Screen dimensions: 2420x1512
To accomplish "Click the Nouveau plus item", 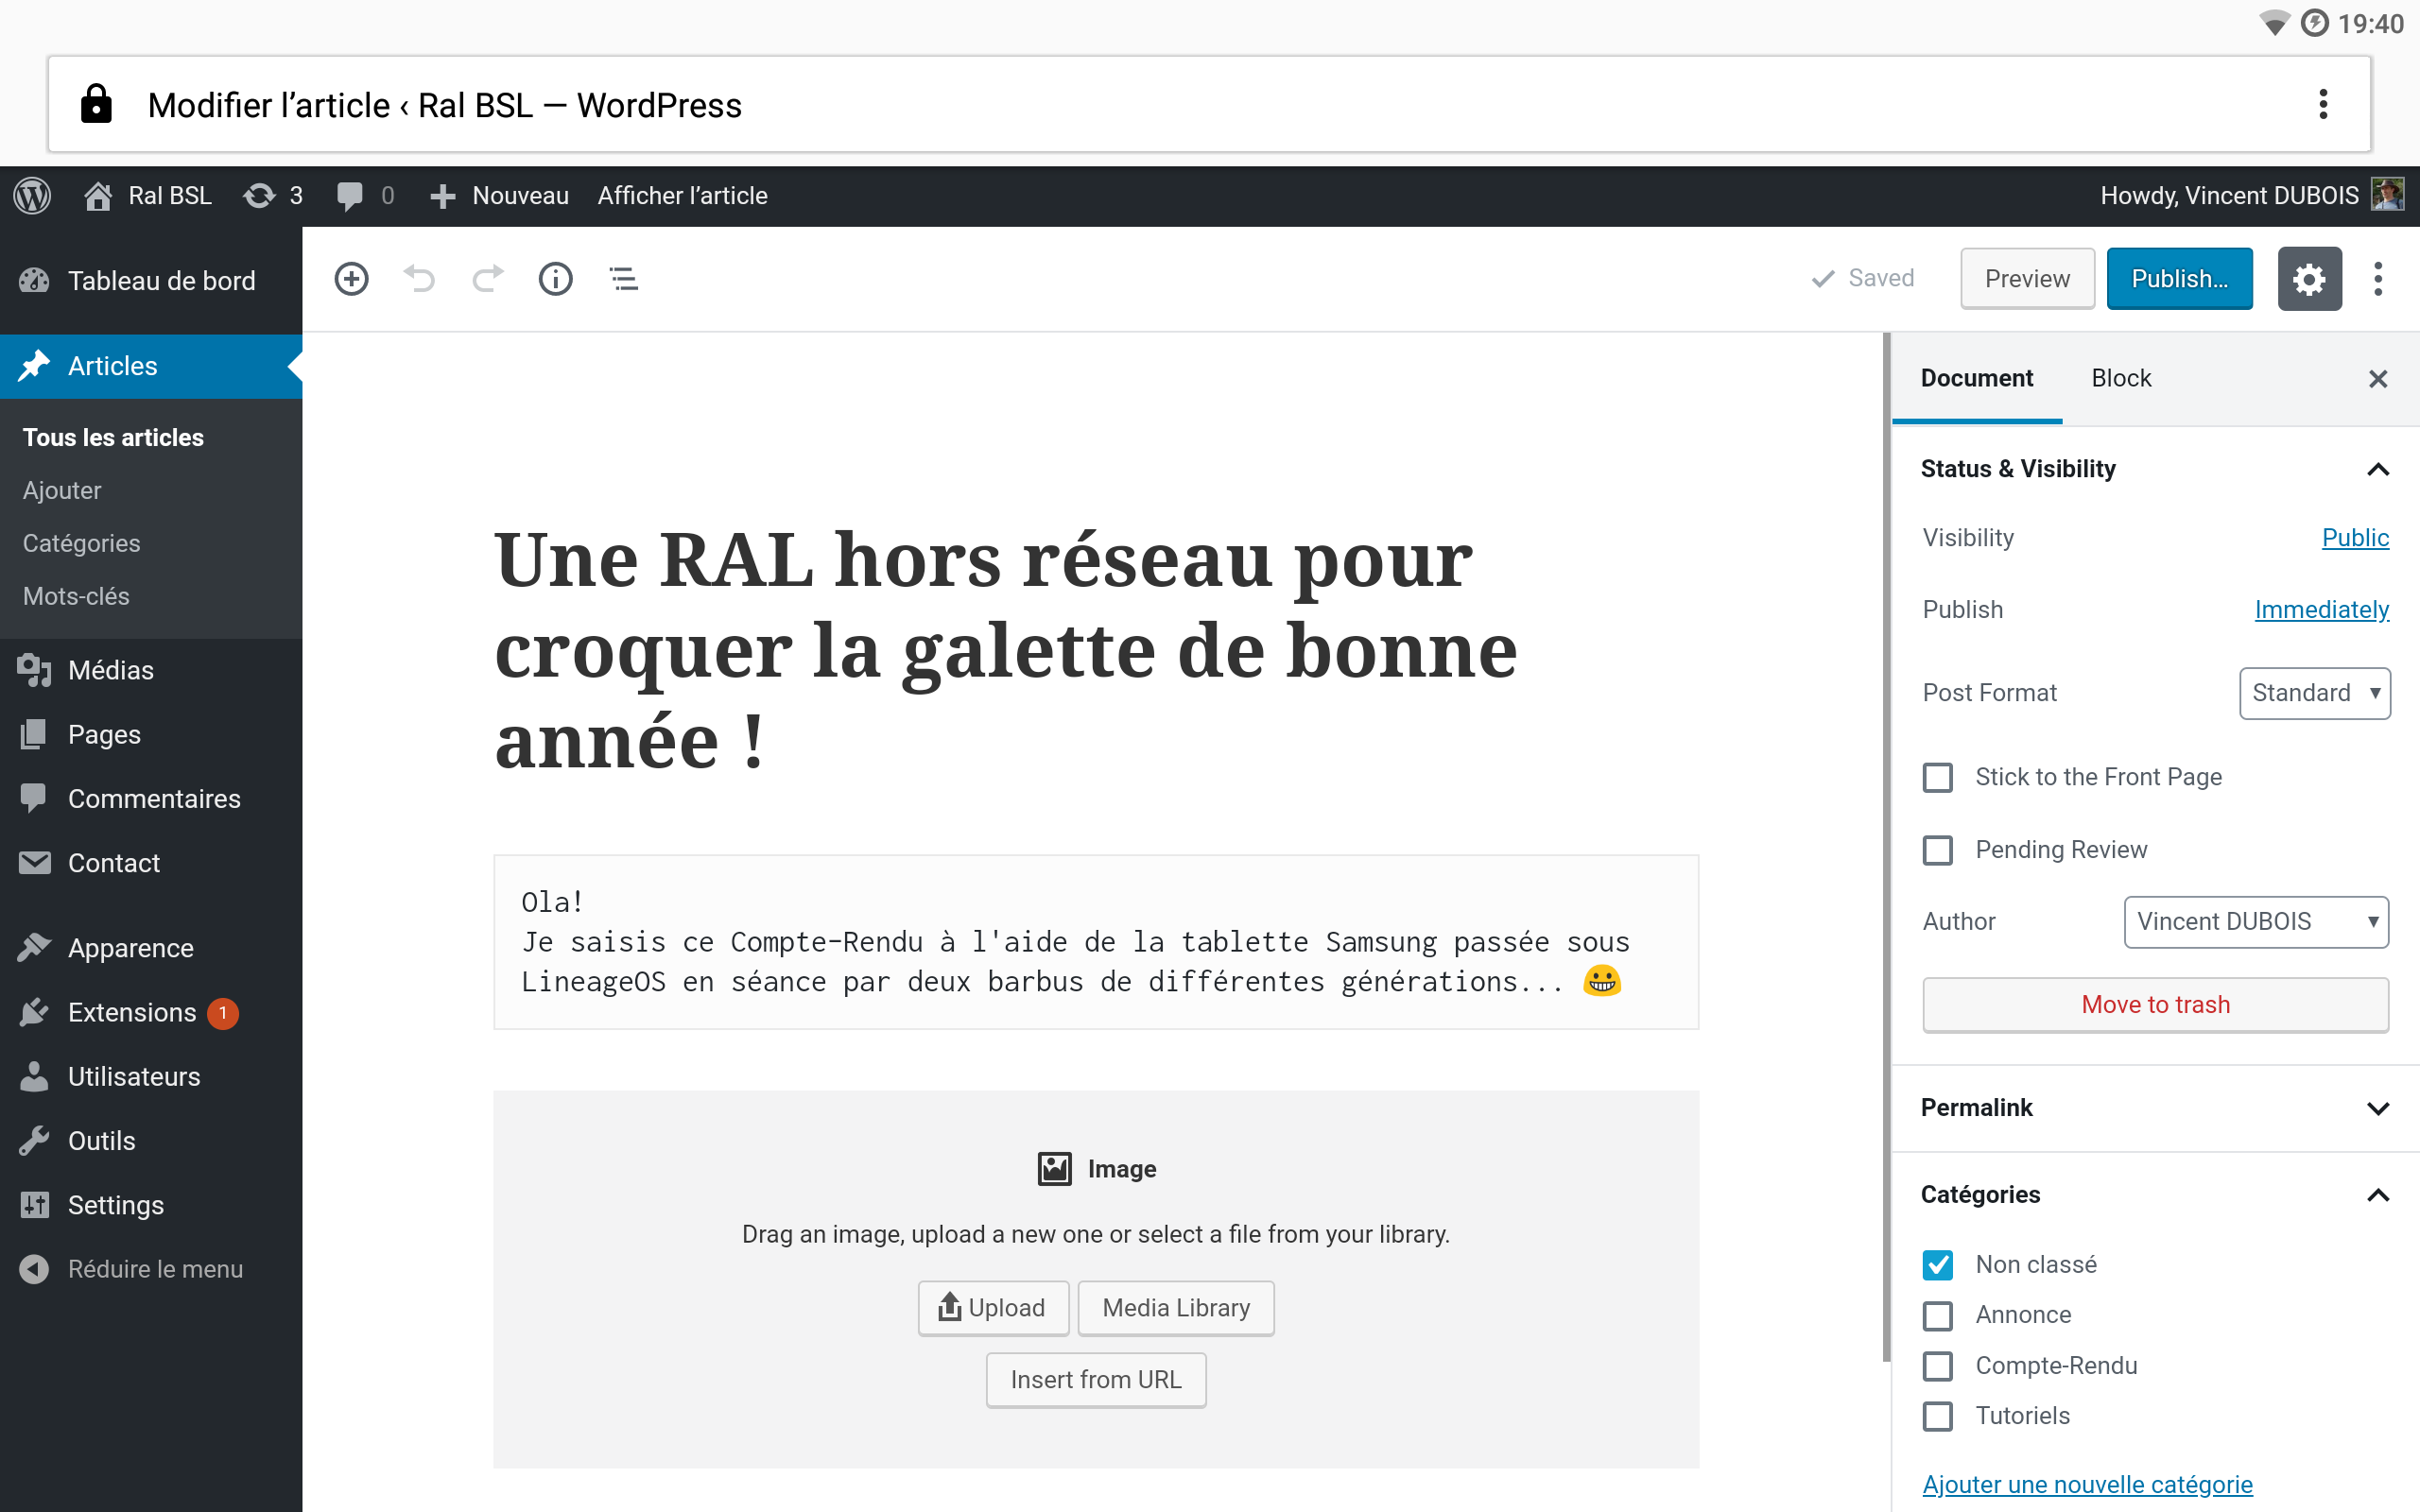I will click(x=499, y=196).
